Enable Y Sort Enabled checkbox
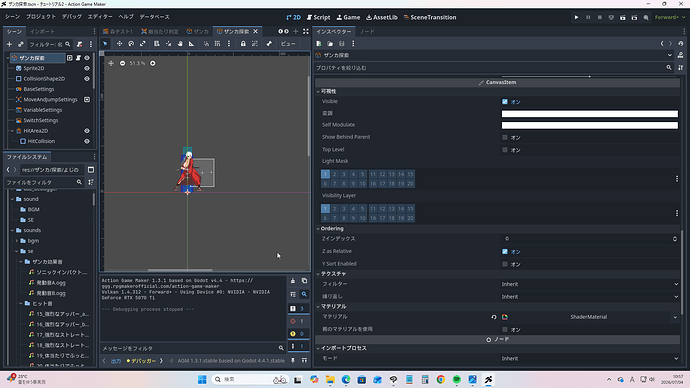Screen dimensions: 690x388 [x=505, y=264]
